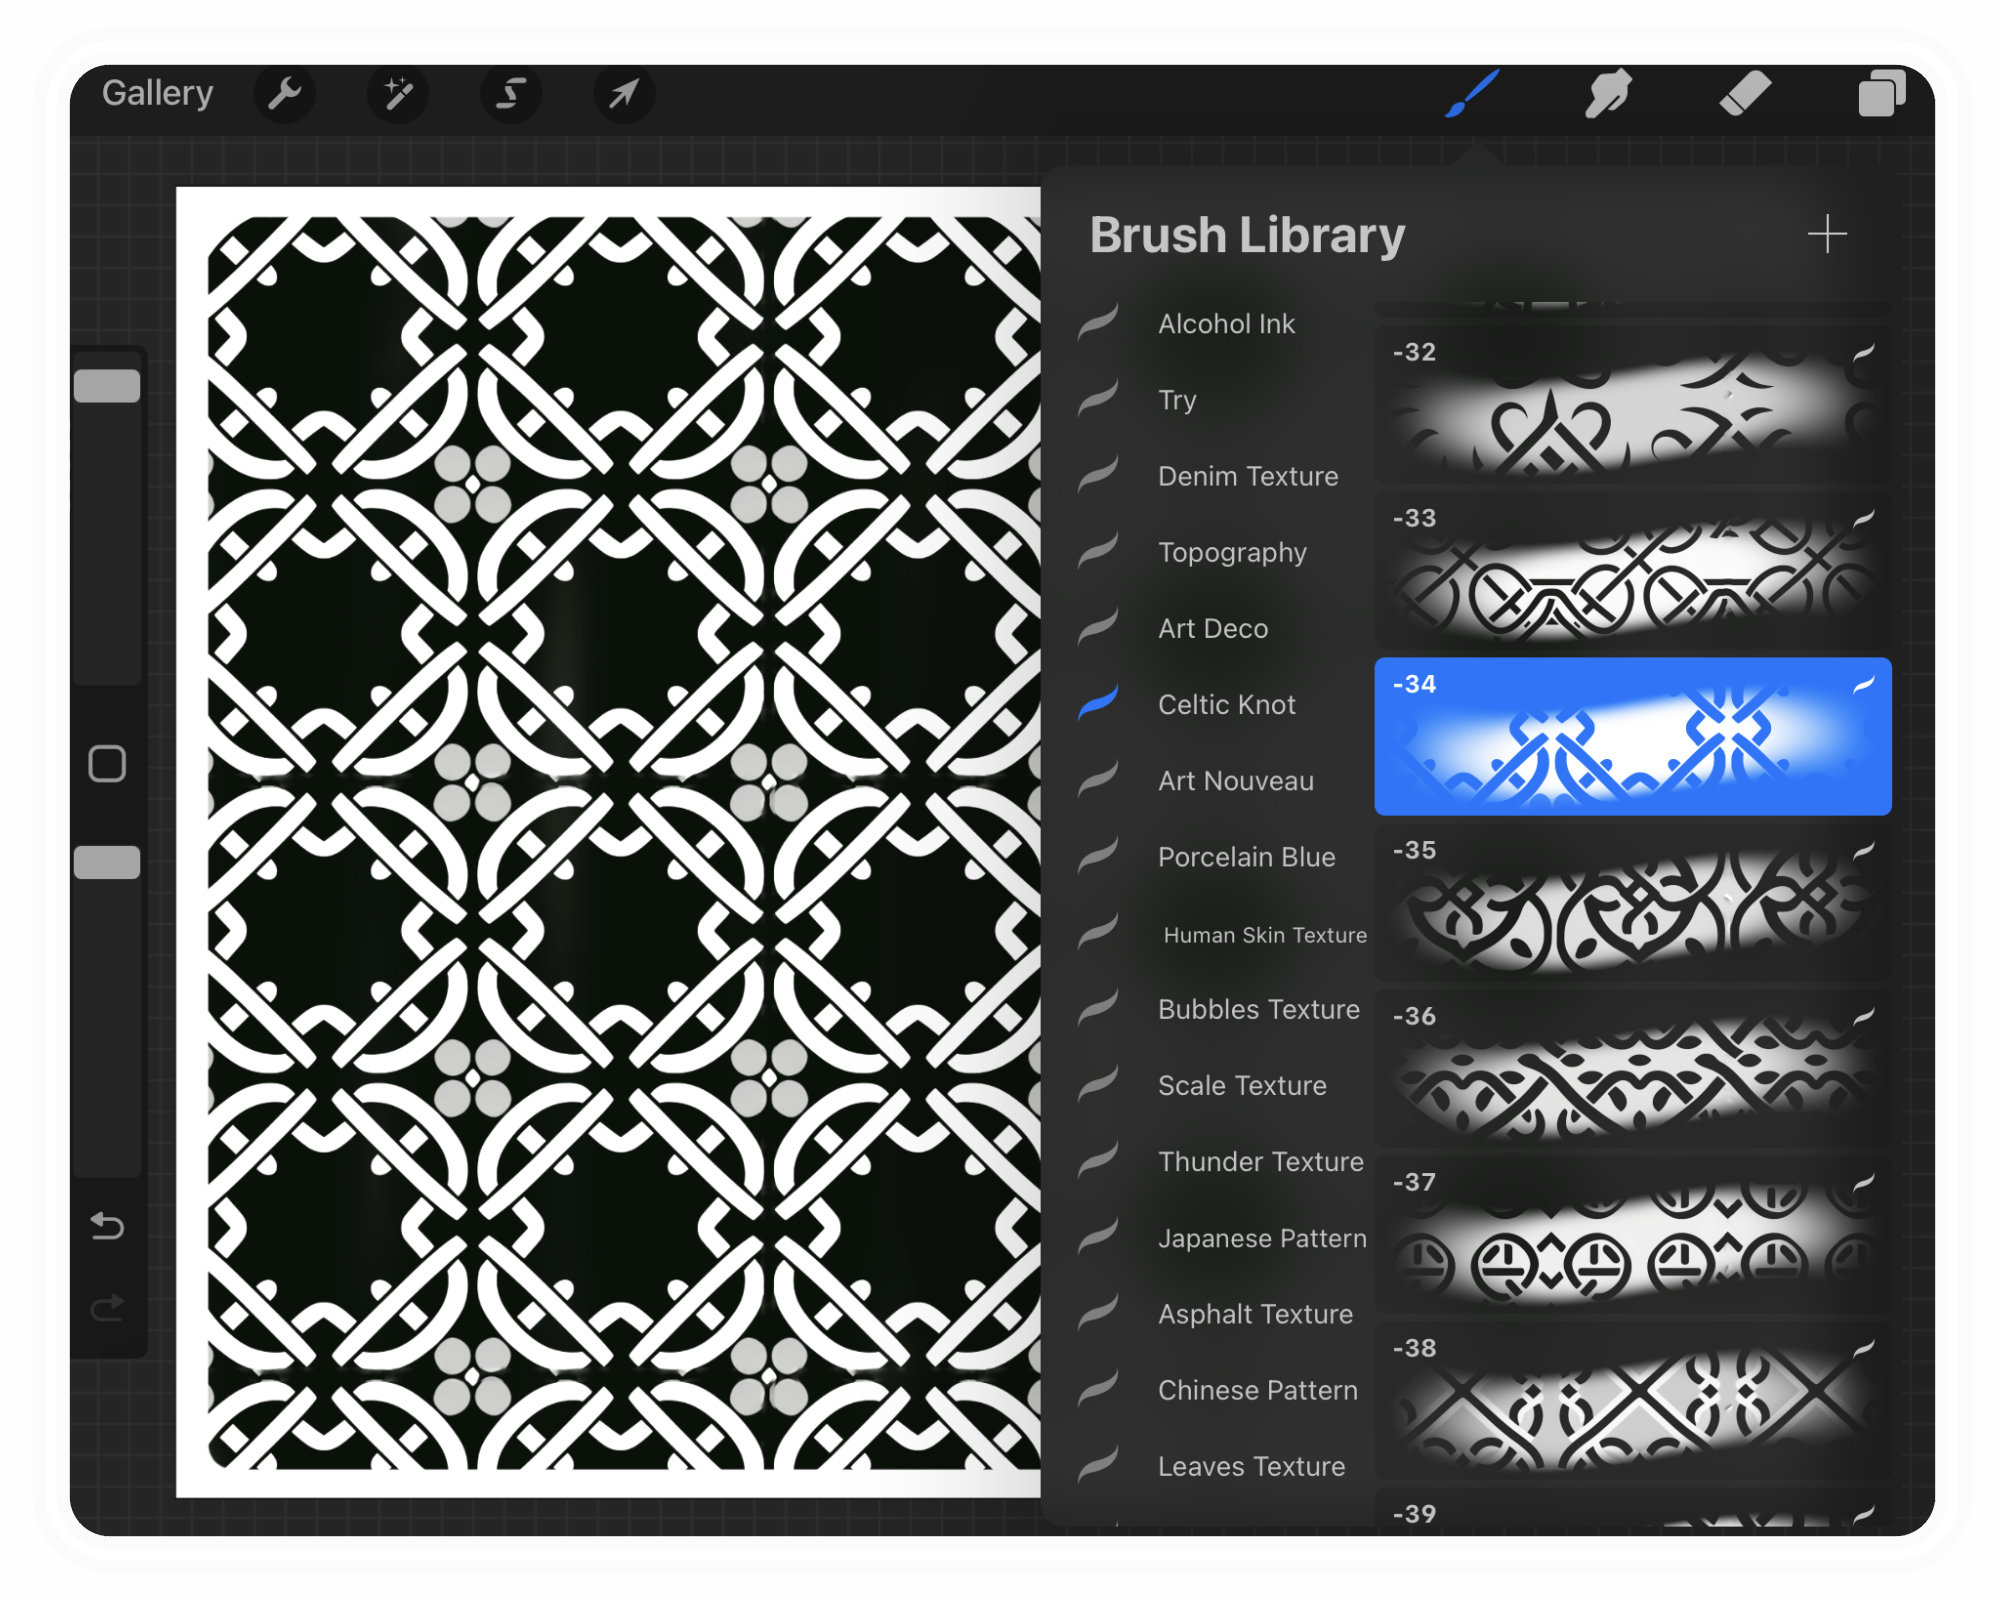The image size is (2000, 1600).
Task: Return to the Gallery
Action: click(x=158, y=93)
